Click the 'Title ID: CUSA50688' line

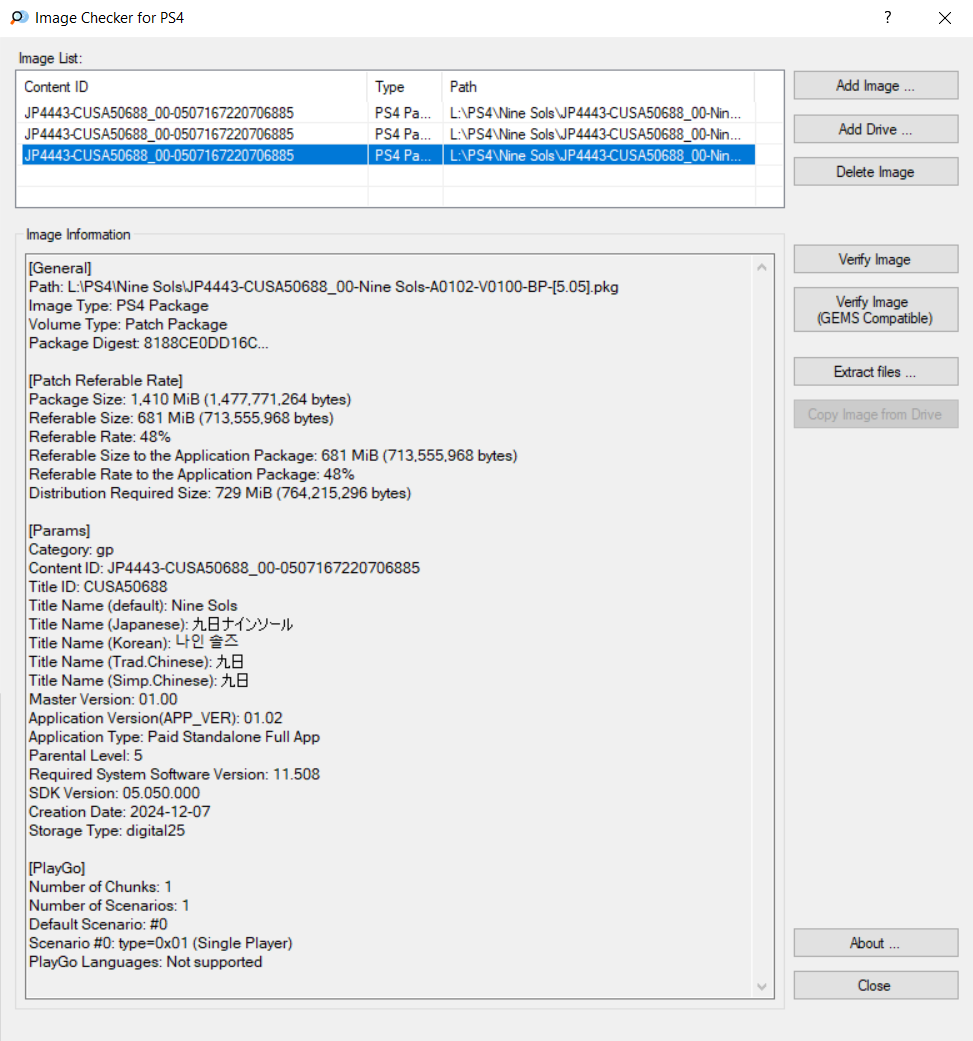98,587
